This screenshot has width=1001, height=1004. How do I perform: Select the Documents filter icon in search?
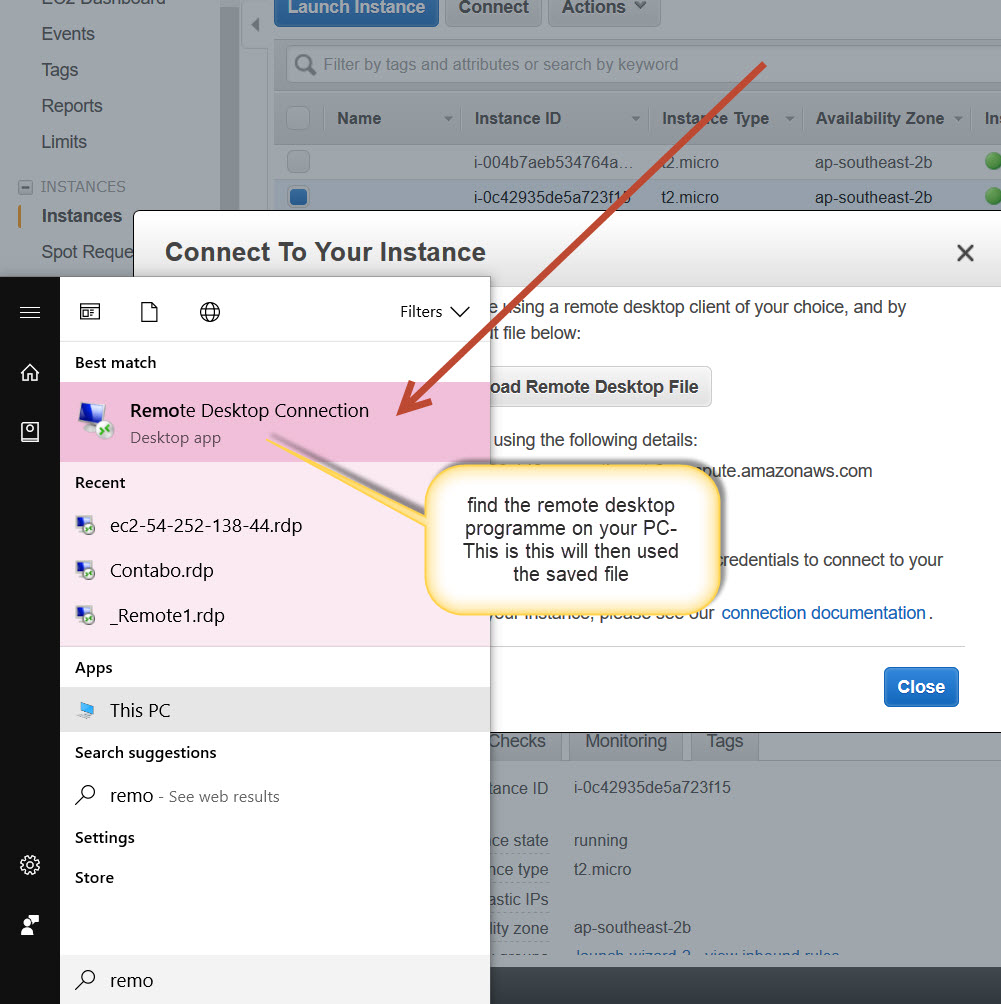click(149, 312)
